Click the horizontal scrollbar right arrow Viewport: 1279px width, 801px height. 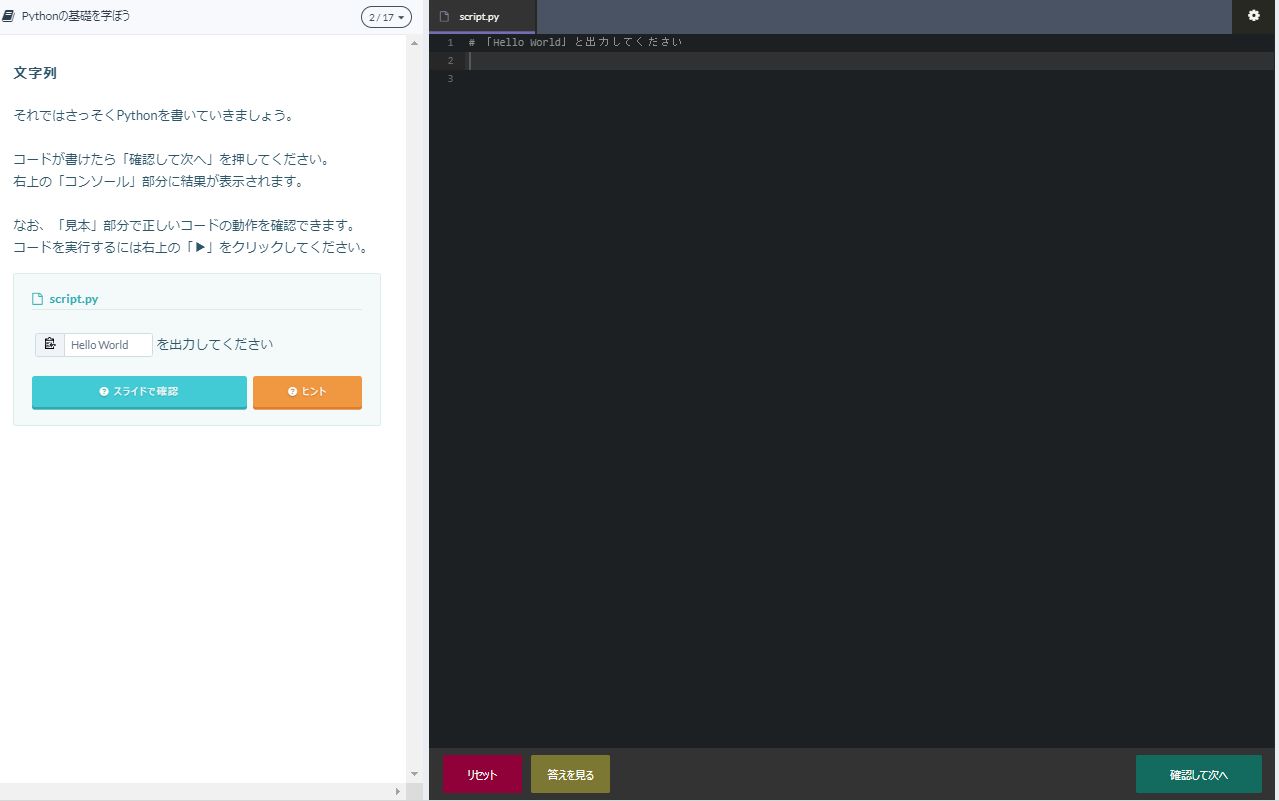pos(398,791)
